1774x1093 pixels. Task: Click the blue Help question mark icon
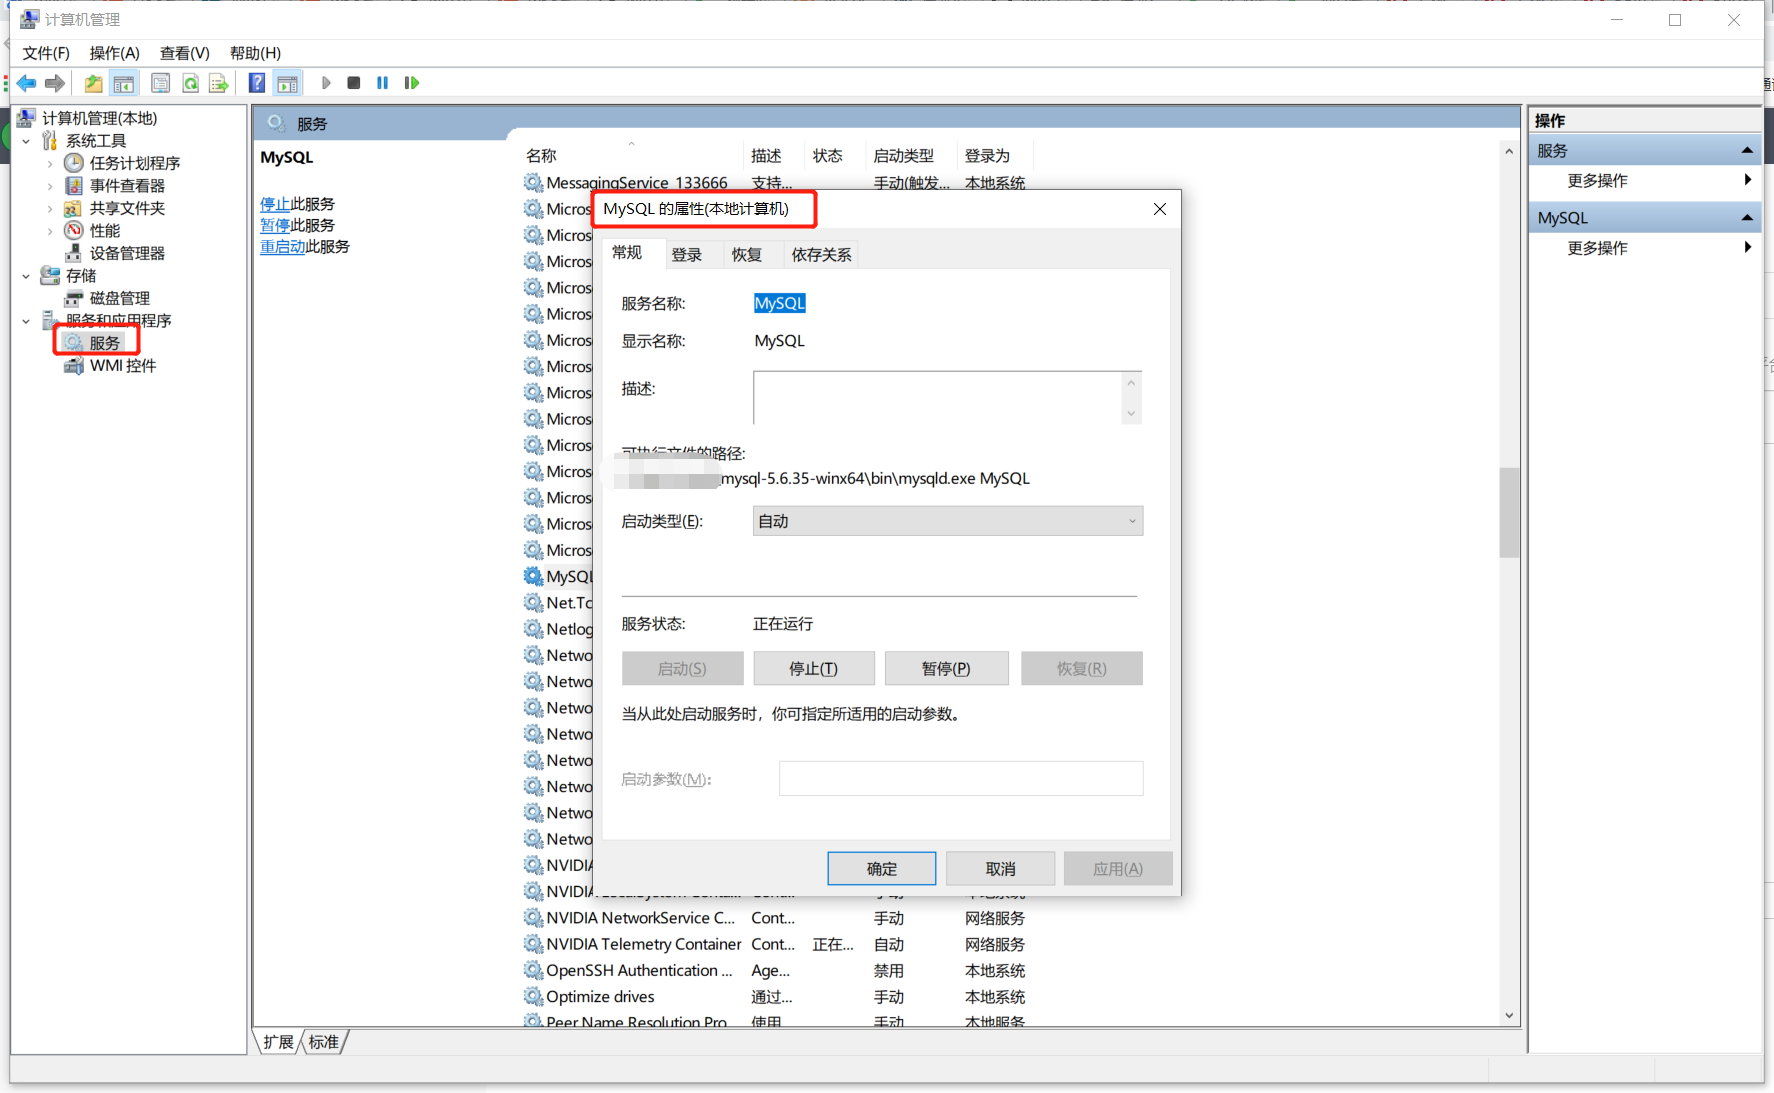coord(257,83)
